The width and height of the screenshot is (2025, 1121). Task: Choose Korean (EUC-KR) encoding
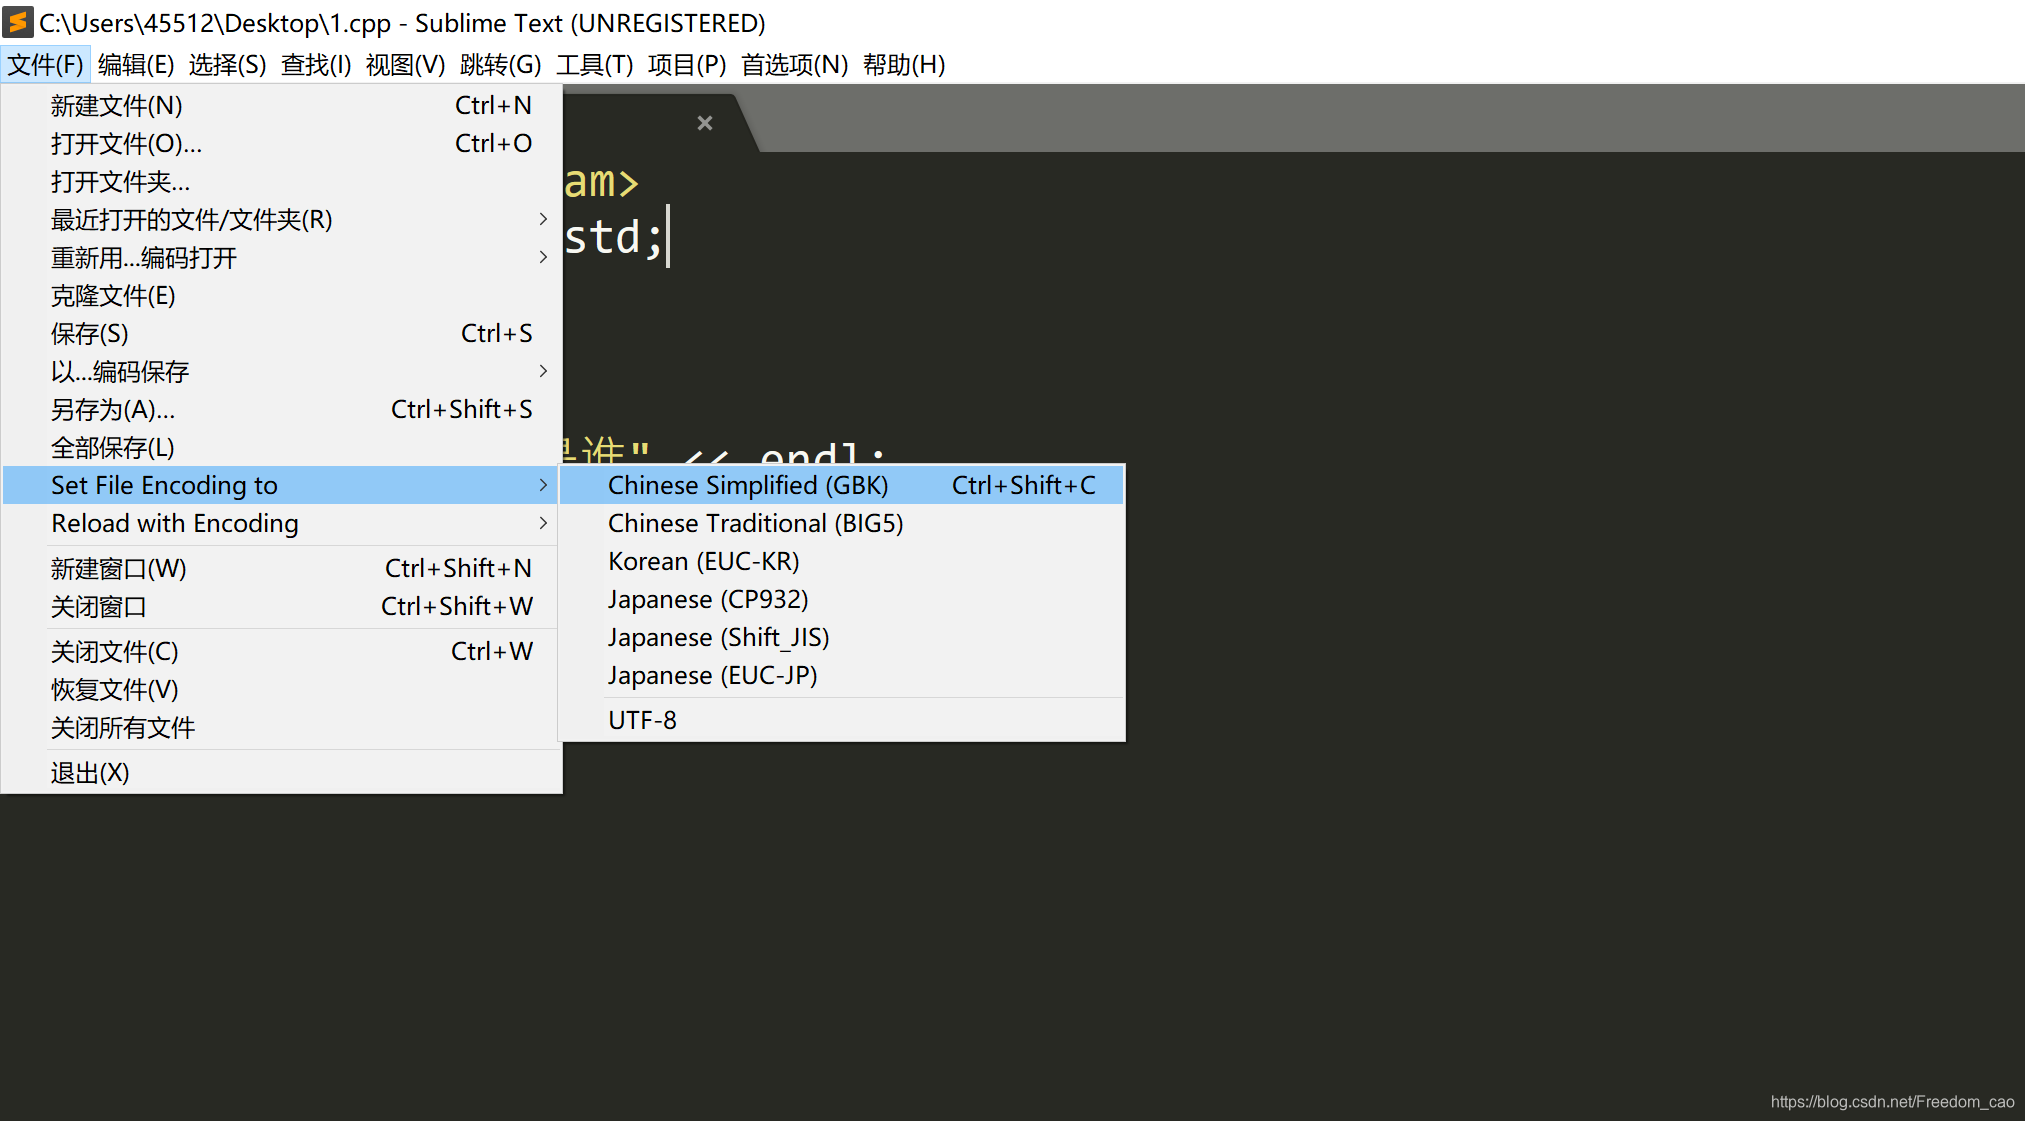703,561
